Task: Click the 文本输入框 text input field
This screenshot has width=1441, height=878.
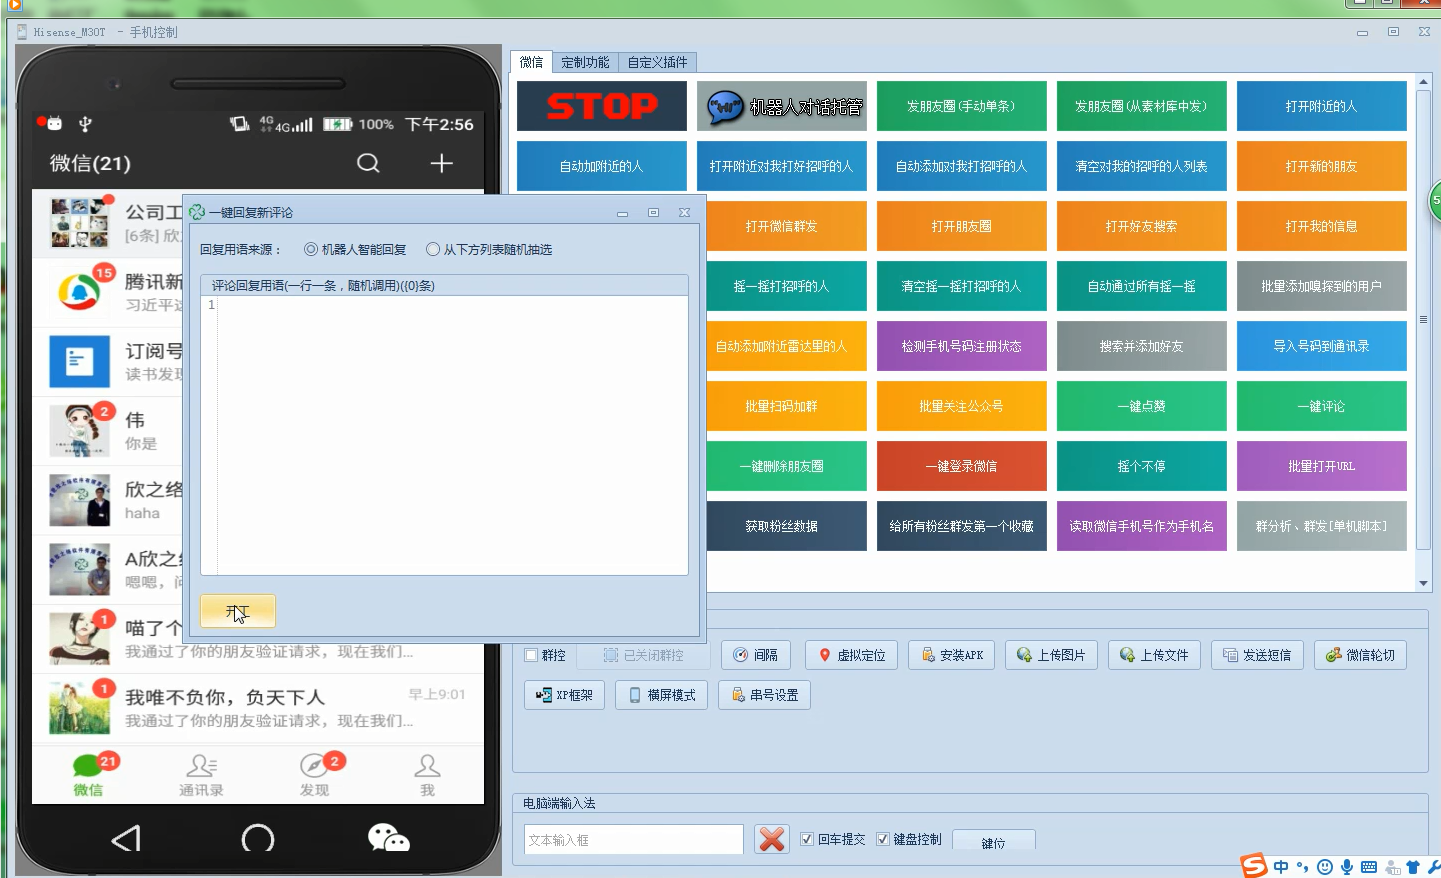Action: [x=633, y=839]
